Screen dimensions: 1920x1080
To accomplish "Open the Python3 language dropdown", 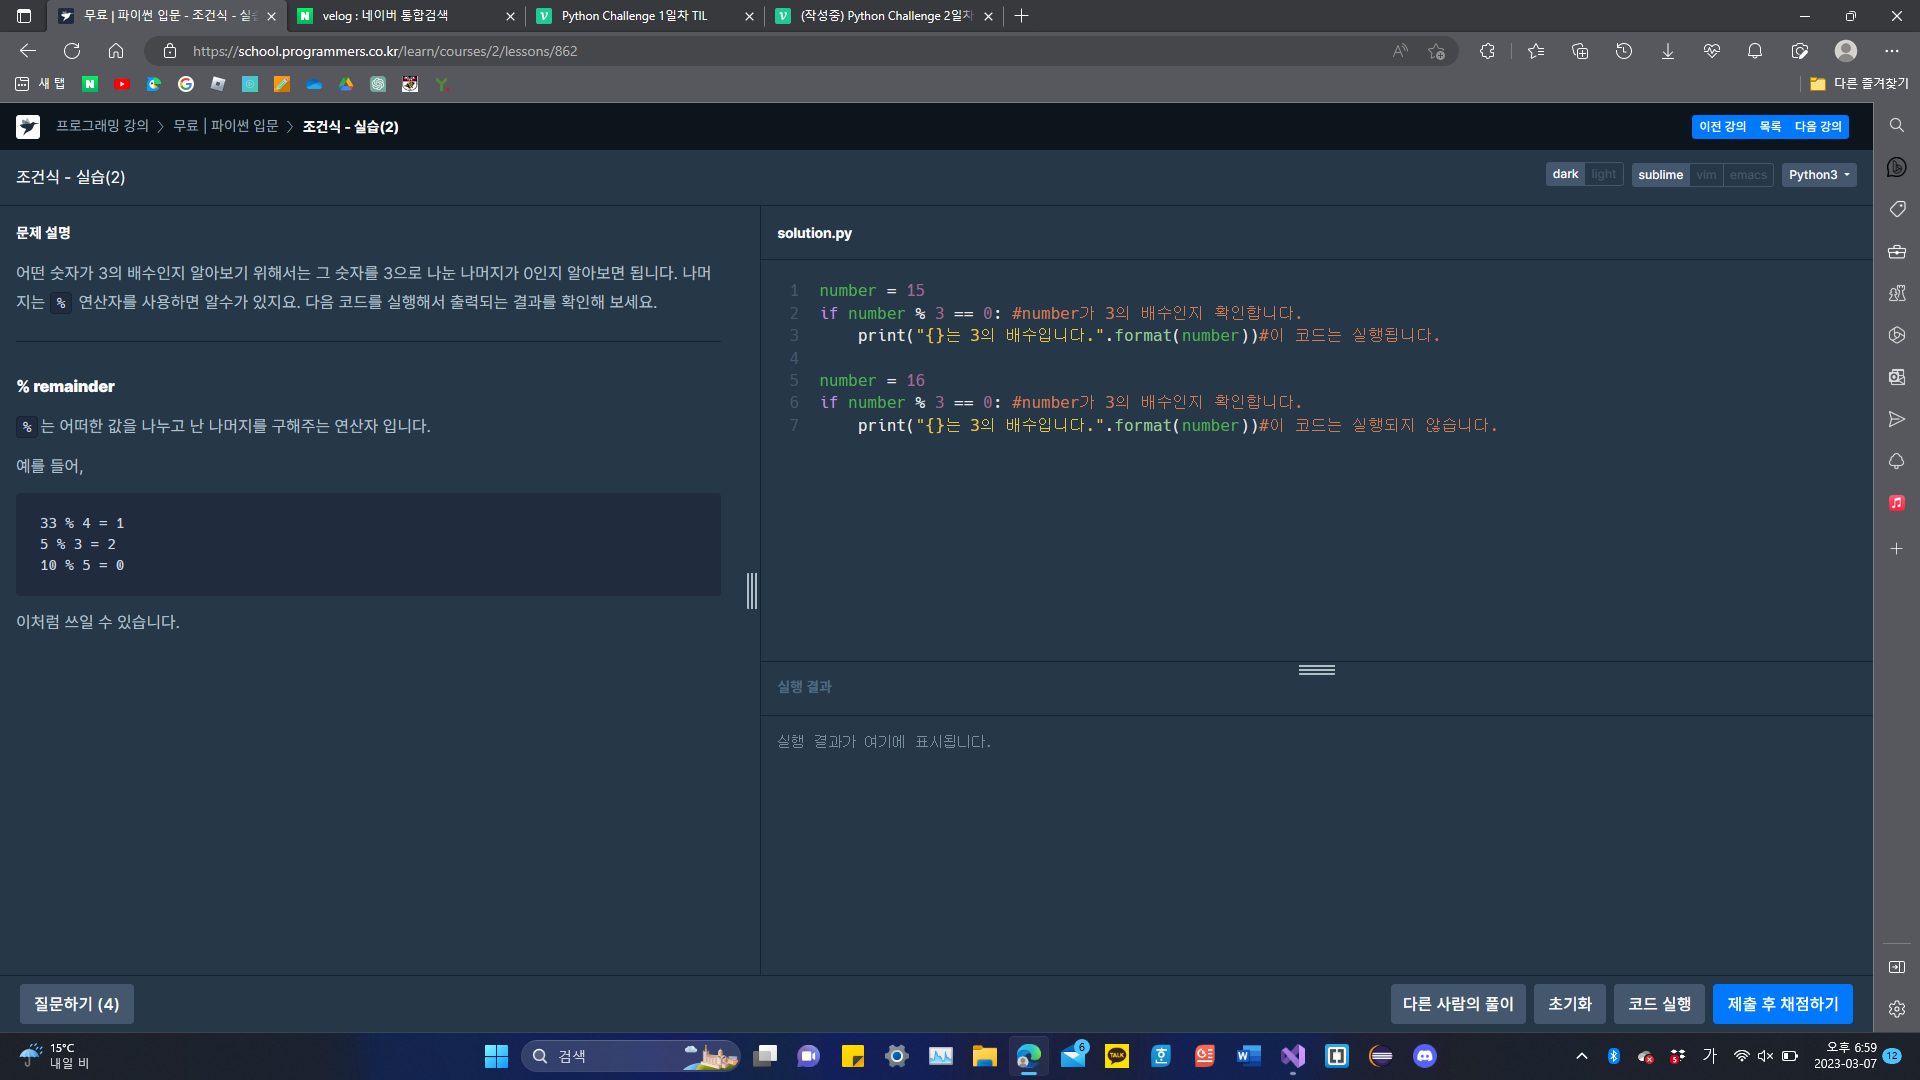I will pyautogui.click(x=1818, y=175).
